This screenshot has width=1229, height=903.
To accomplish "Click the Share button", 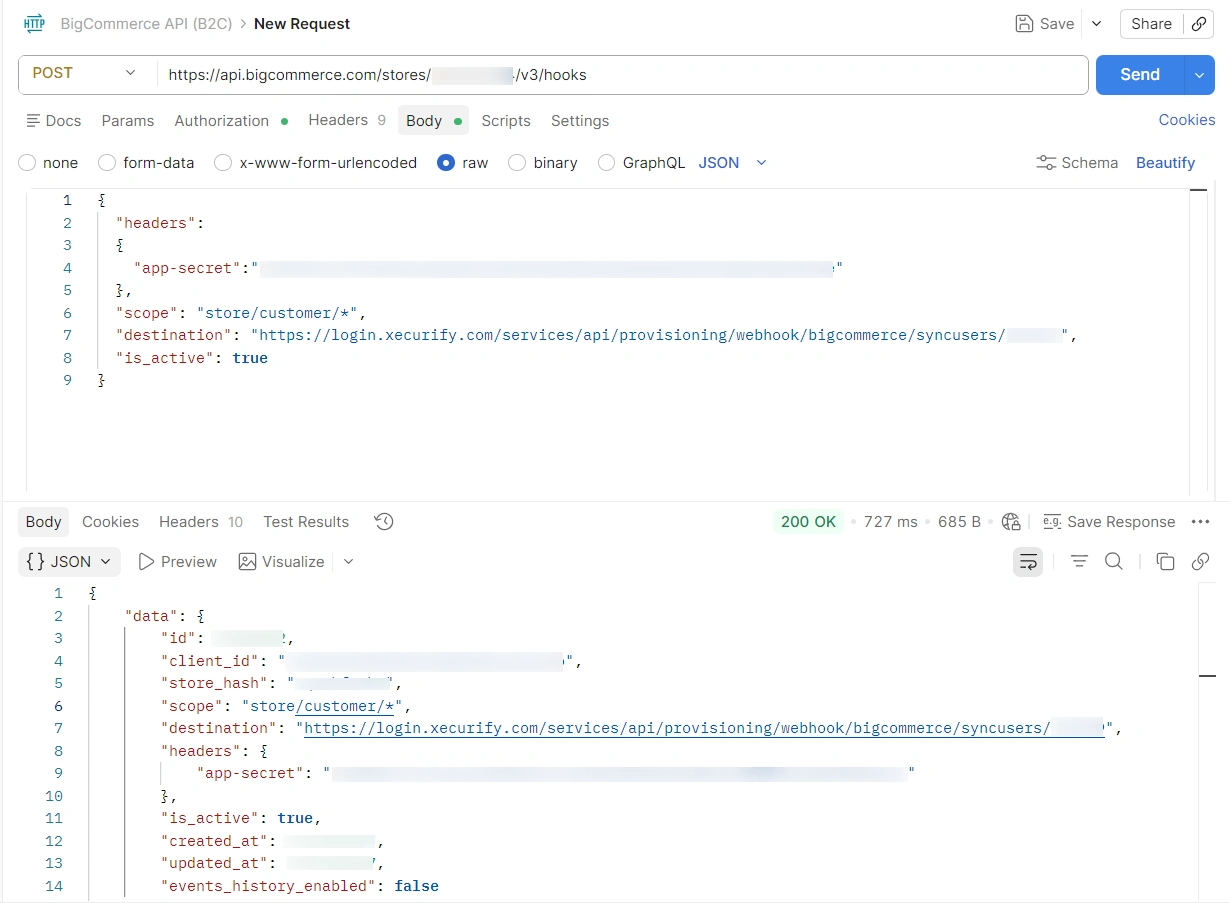I will click(1151, 24).
